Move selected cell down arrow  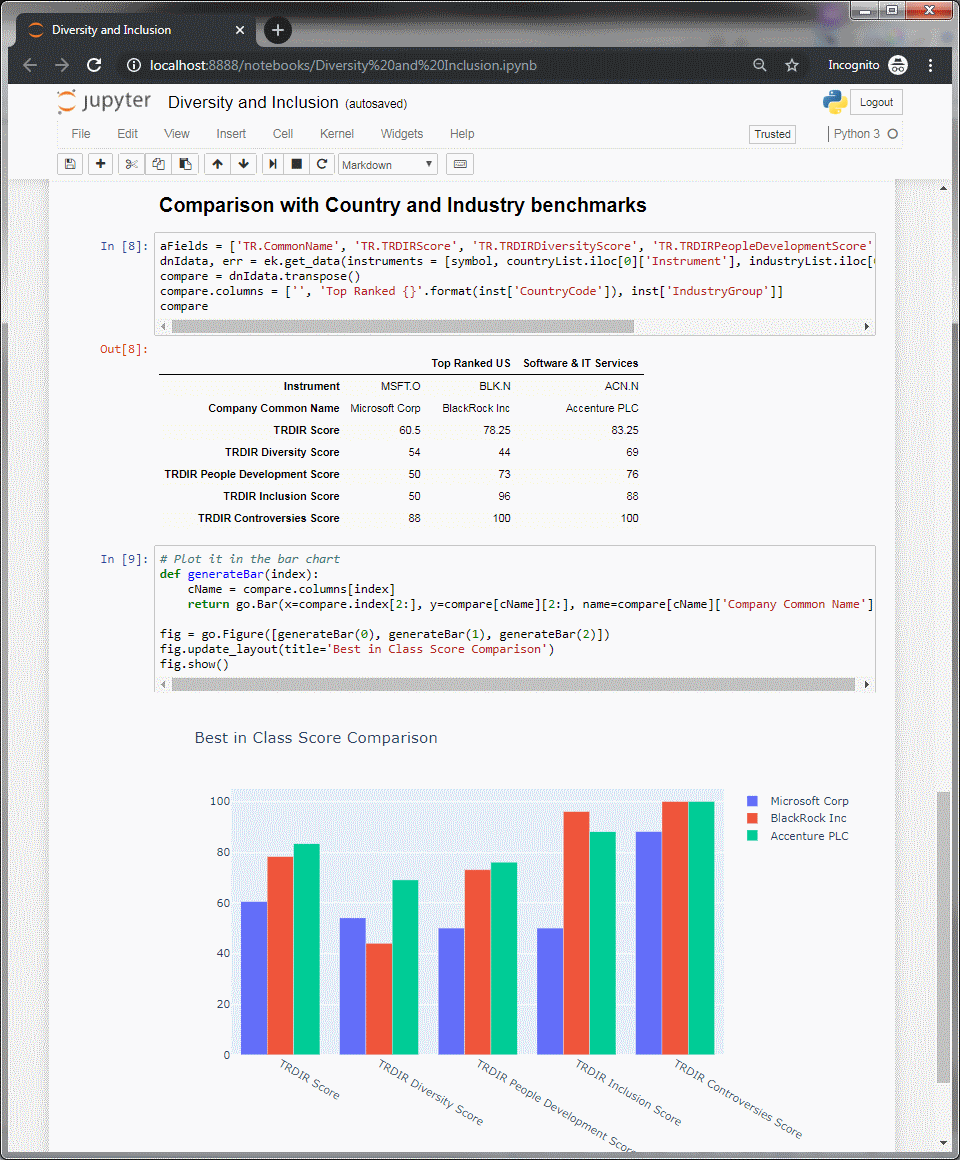pyautogui.click(x=243, y=164)
